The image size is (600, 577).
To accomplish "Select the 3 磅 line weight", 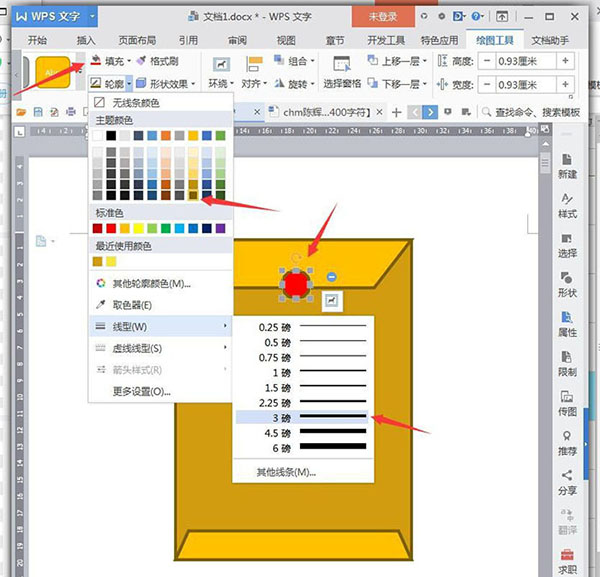I will pyautogui.click(x=302, y=417).
